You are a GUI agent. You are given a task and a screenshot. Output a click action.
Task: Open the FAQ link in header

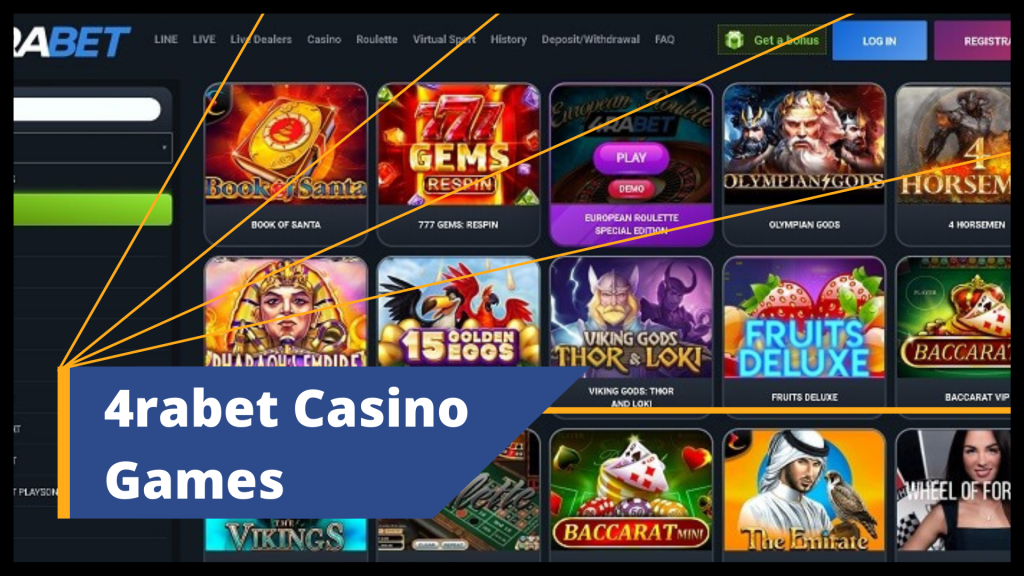664,39
